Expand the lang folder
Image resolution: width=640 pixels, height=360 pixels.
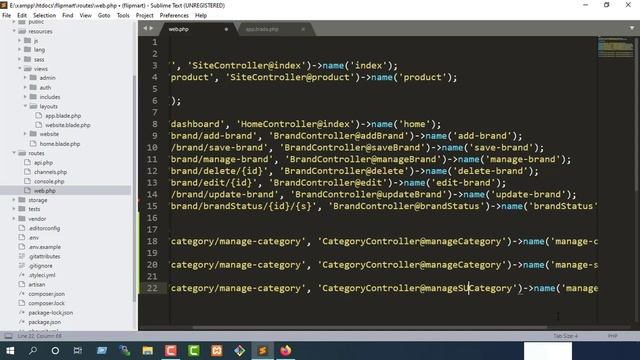click(x=19, y=49)
